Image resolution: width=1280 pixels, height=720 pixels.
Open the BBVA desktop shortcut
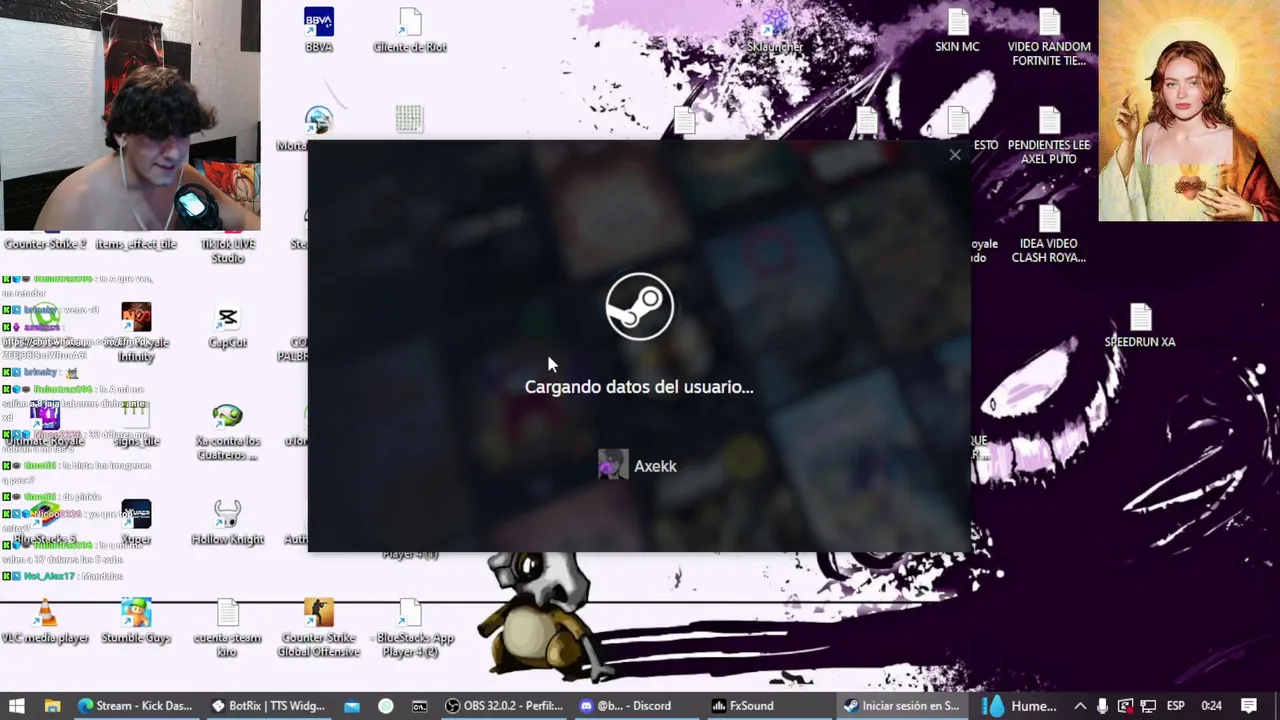pyautogui.click(x=319, y=30)
